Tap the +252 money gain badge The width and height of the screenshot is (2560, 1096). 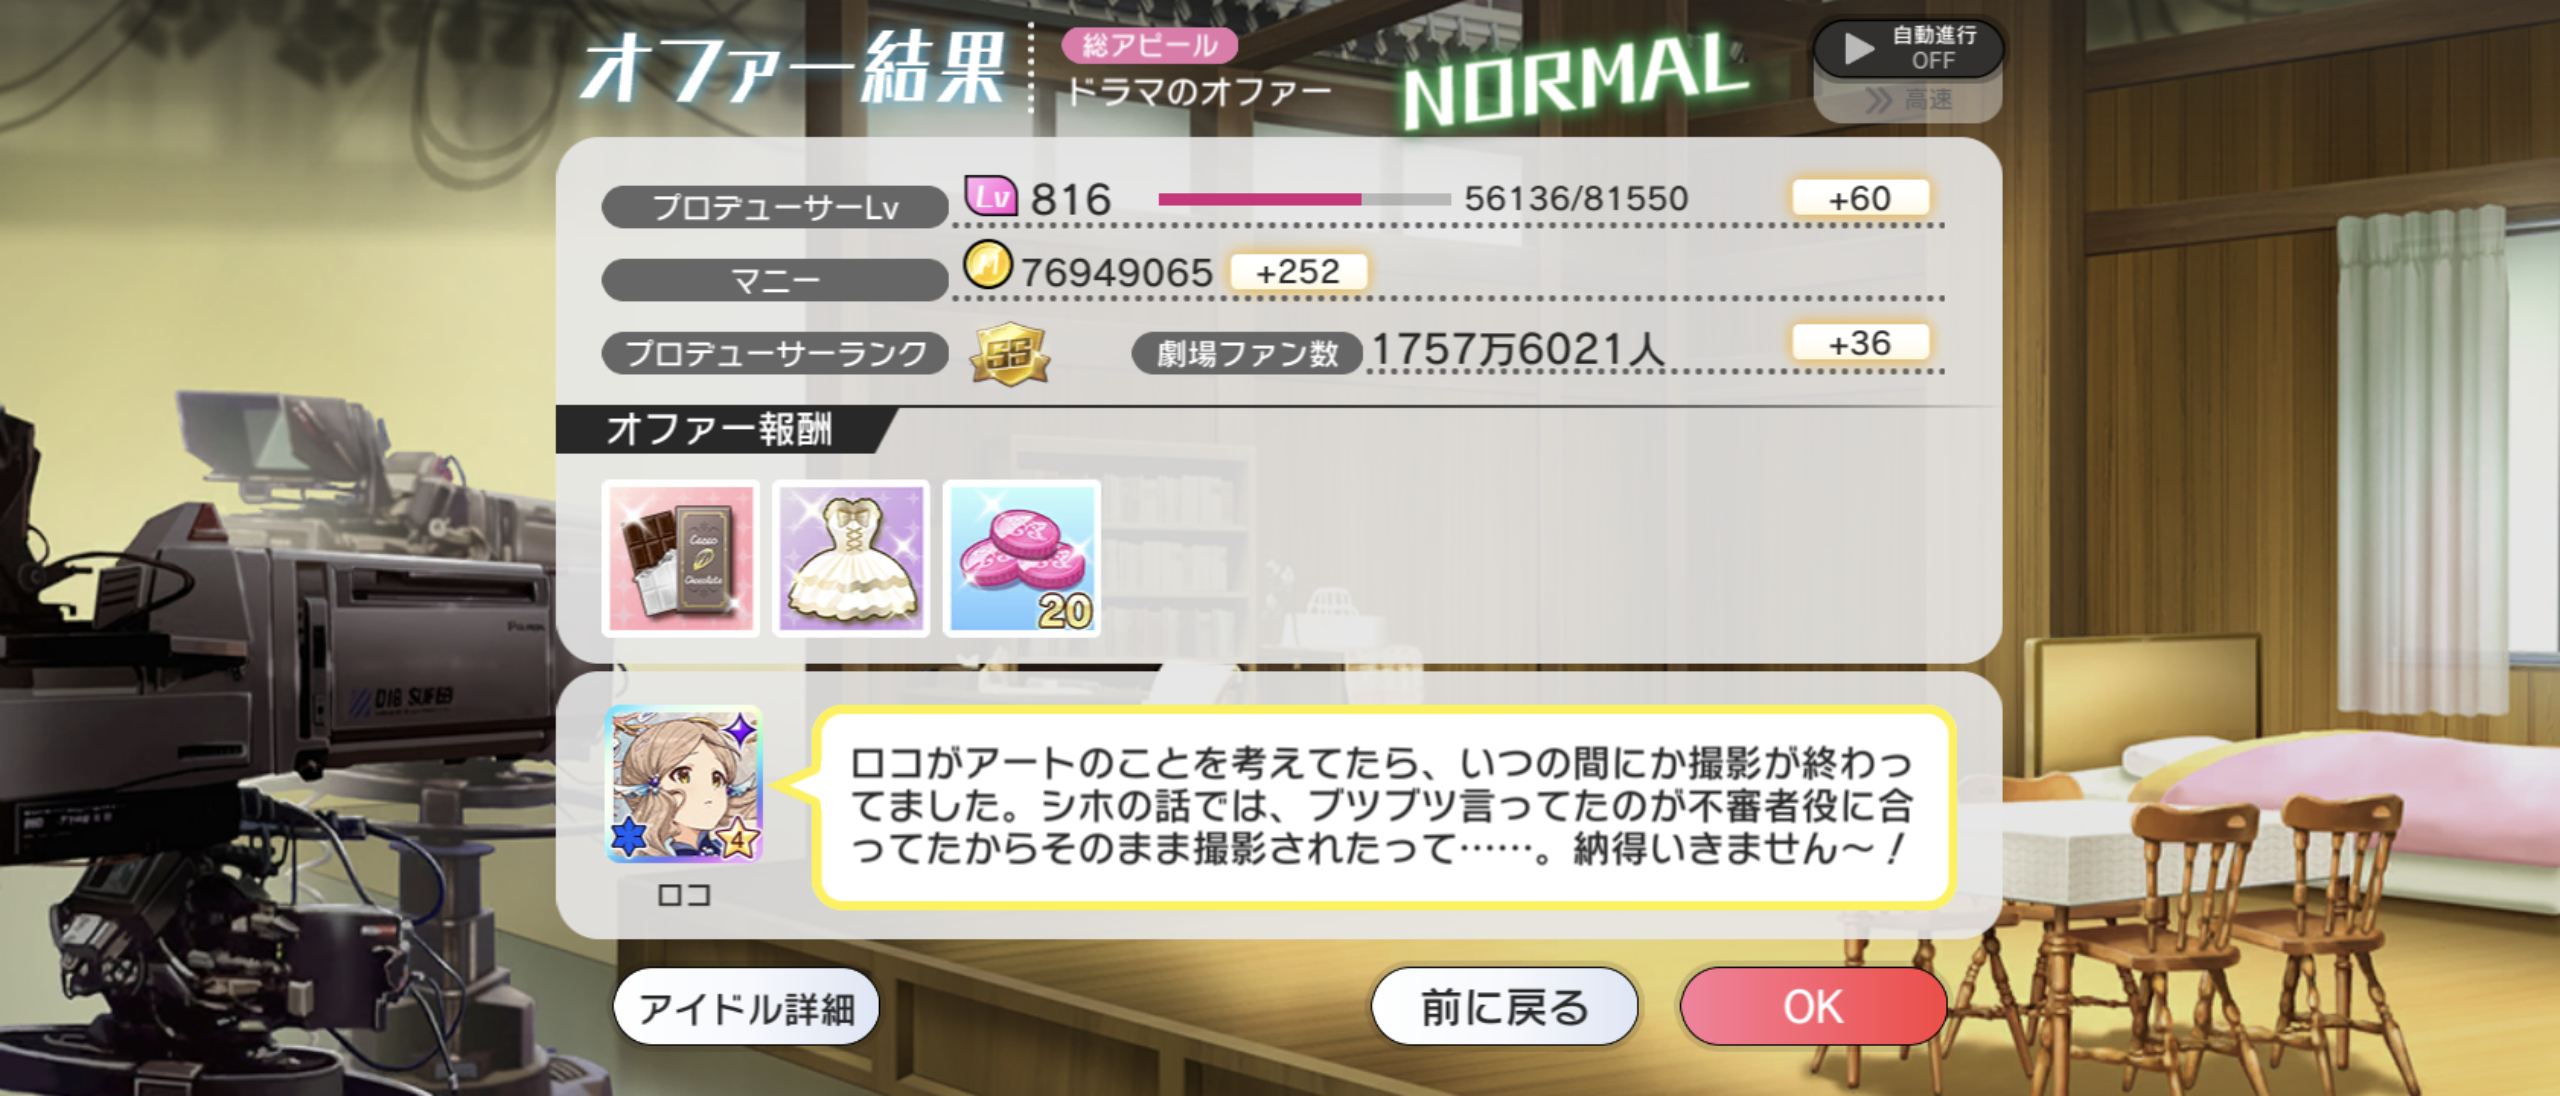click(x=1298, y=271)
